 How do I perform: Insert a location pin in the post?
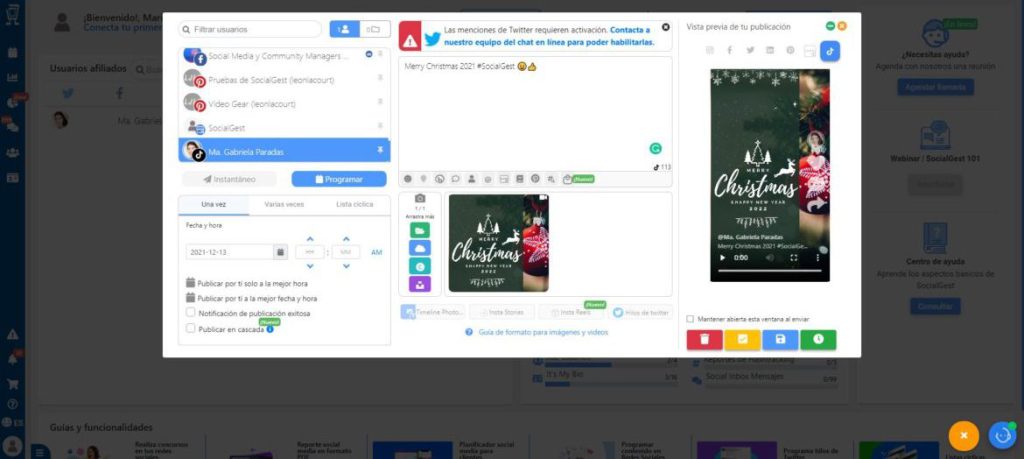point(423,179)
